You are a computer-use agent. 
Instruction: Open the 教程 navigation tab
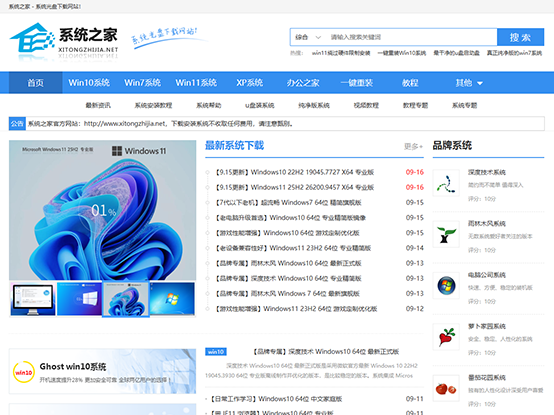point(410,83)
